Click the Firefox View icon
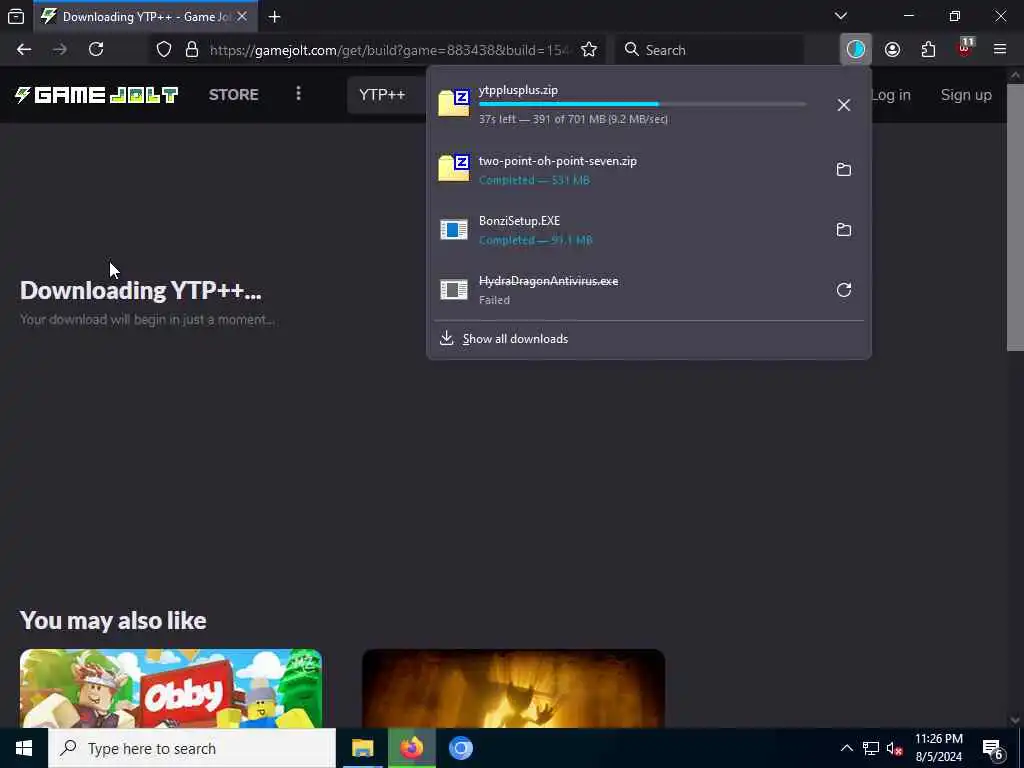Viewport: 1024px width, 768px height. tap(16, 16)
